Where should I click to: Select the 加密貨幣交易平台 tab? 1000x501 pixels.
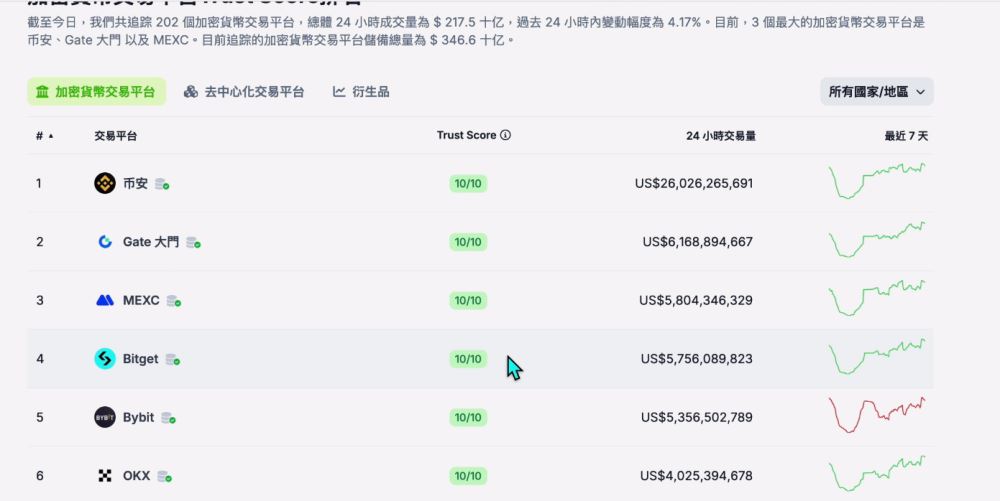[x=96, y=92]
